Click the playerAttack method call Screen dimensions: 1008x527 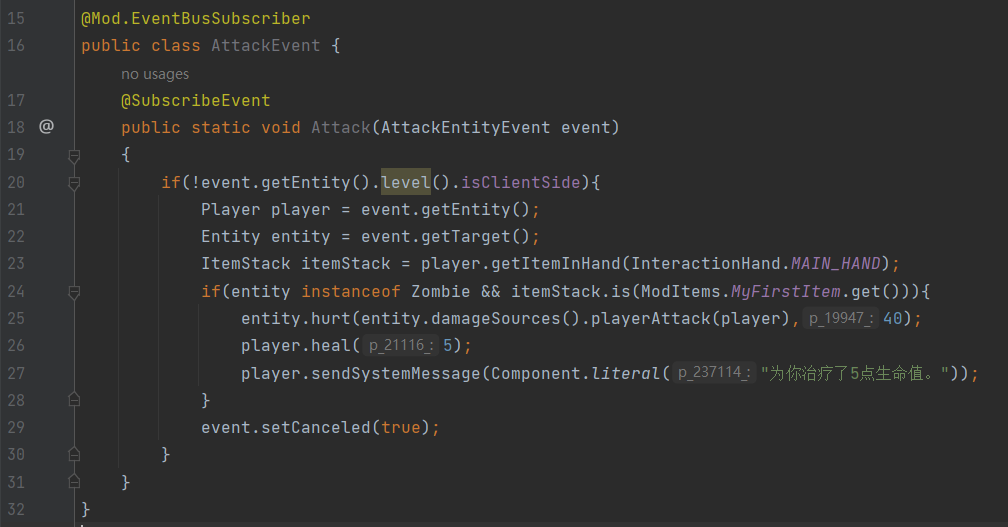pos(651,318)
